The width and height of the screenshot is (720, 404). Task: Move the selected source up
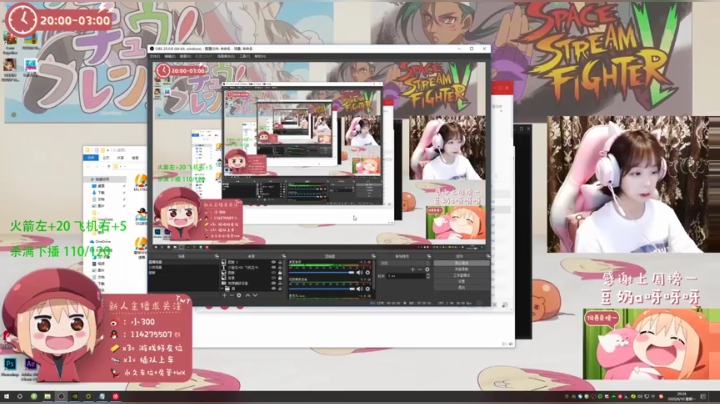click(248, 295)
